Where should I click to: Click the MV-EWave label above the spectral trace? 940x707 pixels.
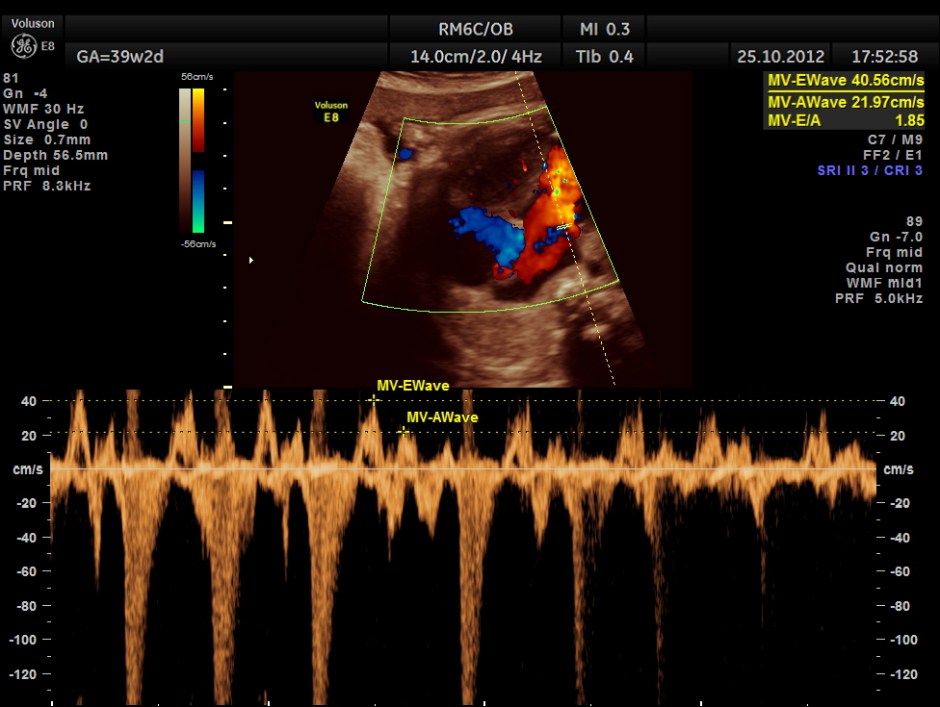tap(412, 385)
